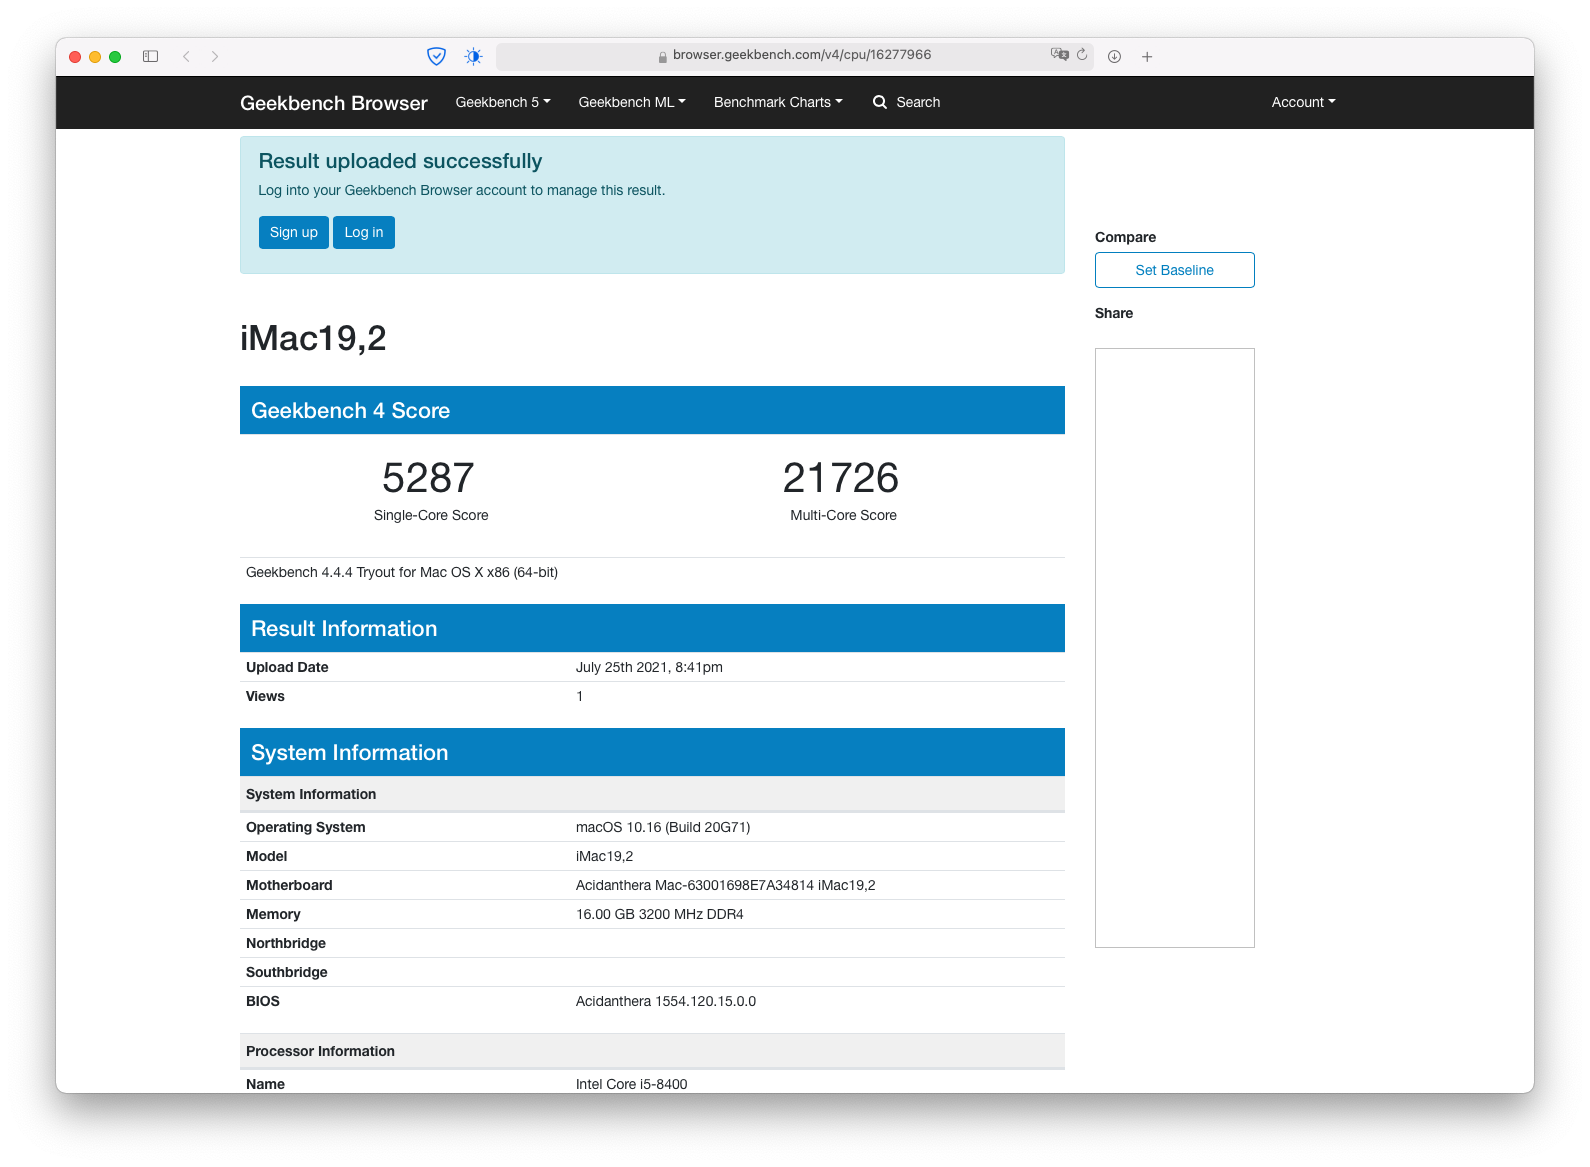
Task: Click the 16.00 GB 3200 MHz DDR4 value
Action: (660, 914)
